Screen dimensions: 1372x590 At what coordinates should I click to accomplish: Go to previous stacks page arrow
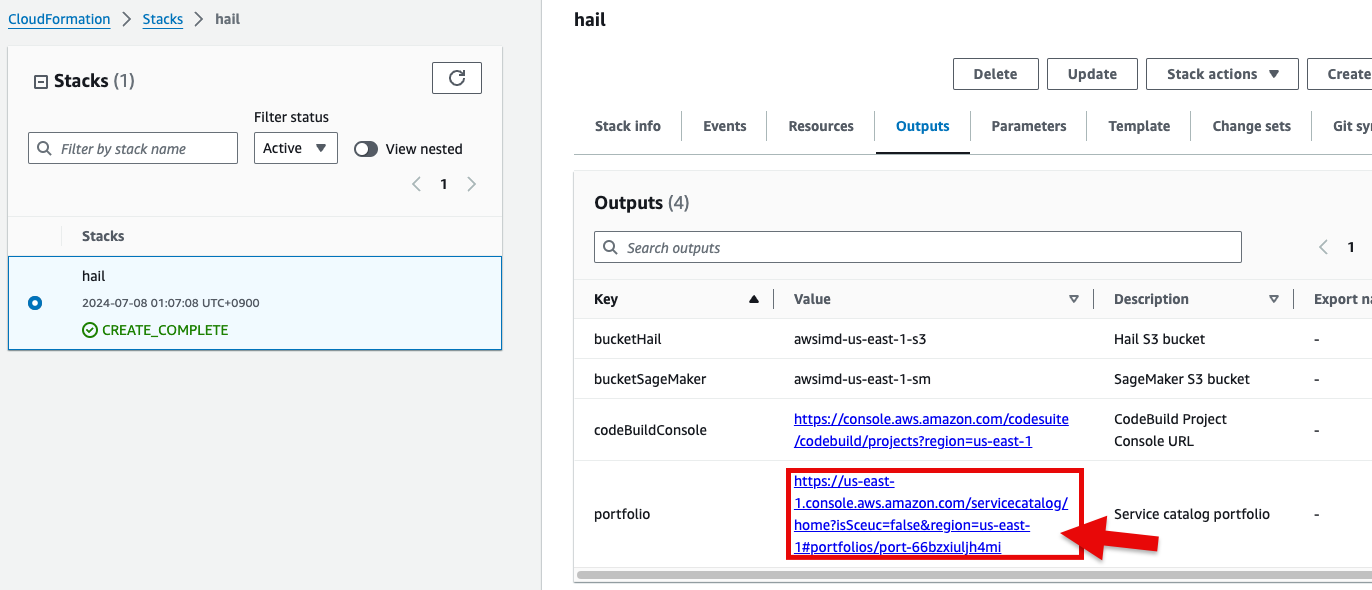pyautogui.click(x=417, y=184)
